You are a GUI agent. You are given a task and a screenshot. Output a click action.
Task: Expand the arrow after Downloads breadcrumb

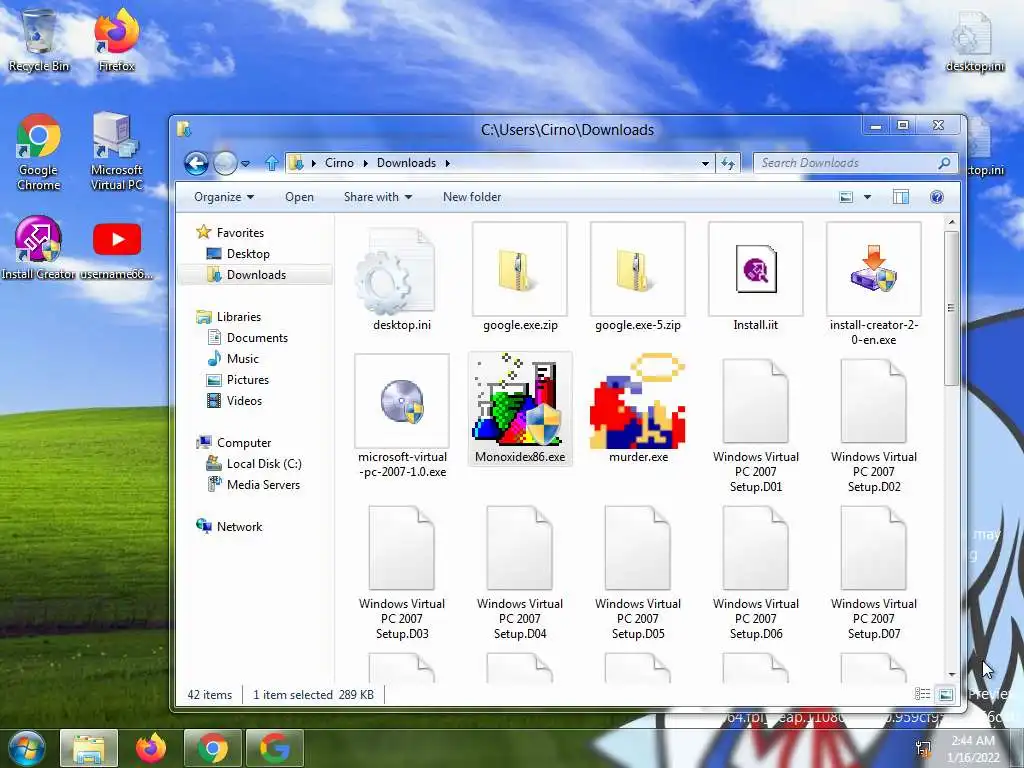[x=447, y=163]
